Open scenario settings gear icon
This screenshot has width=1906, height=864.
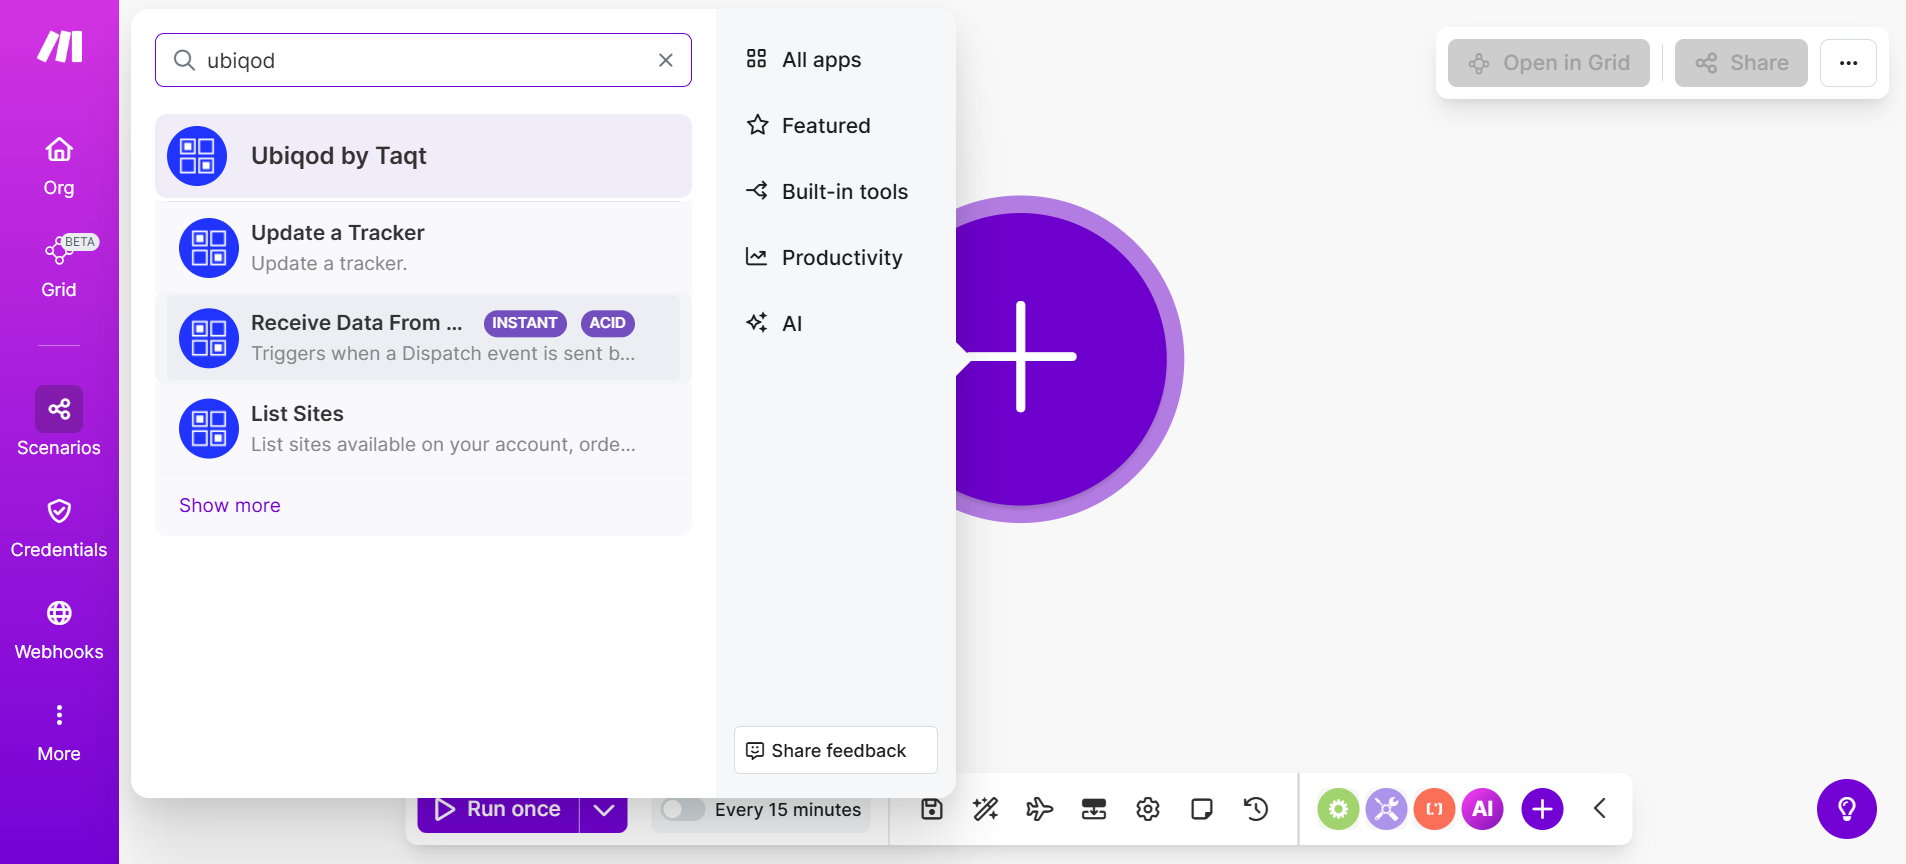point(1147,809)
